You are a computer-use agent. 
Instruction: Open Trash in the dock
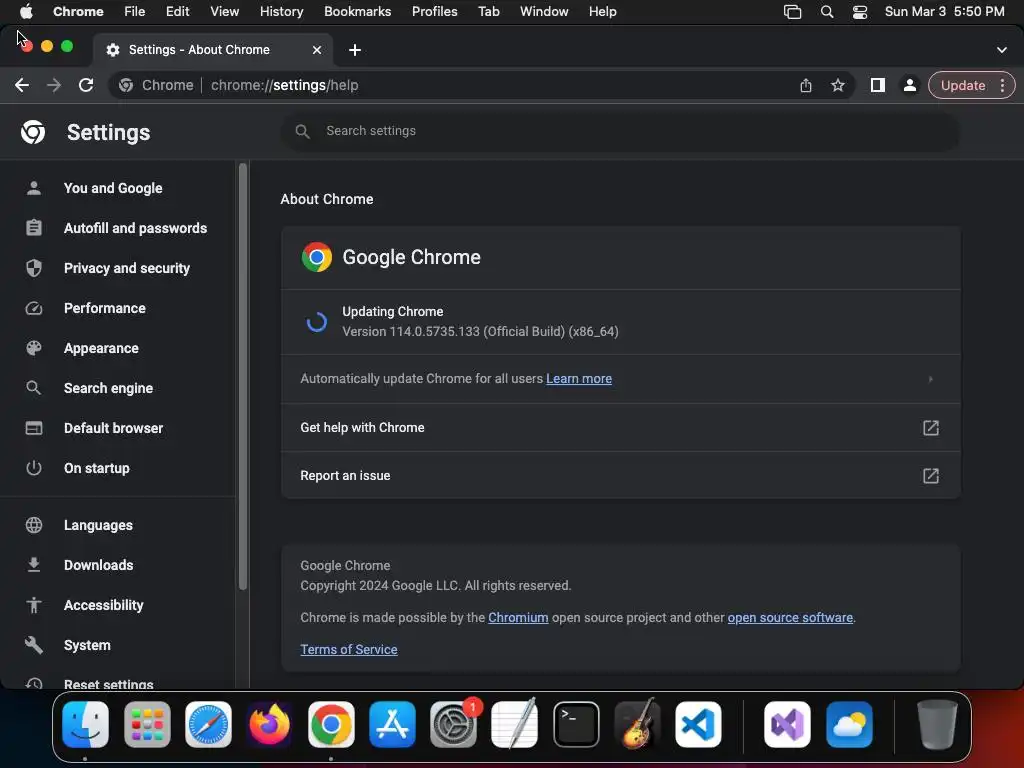[937, 724]
